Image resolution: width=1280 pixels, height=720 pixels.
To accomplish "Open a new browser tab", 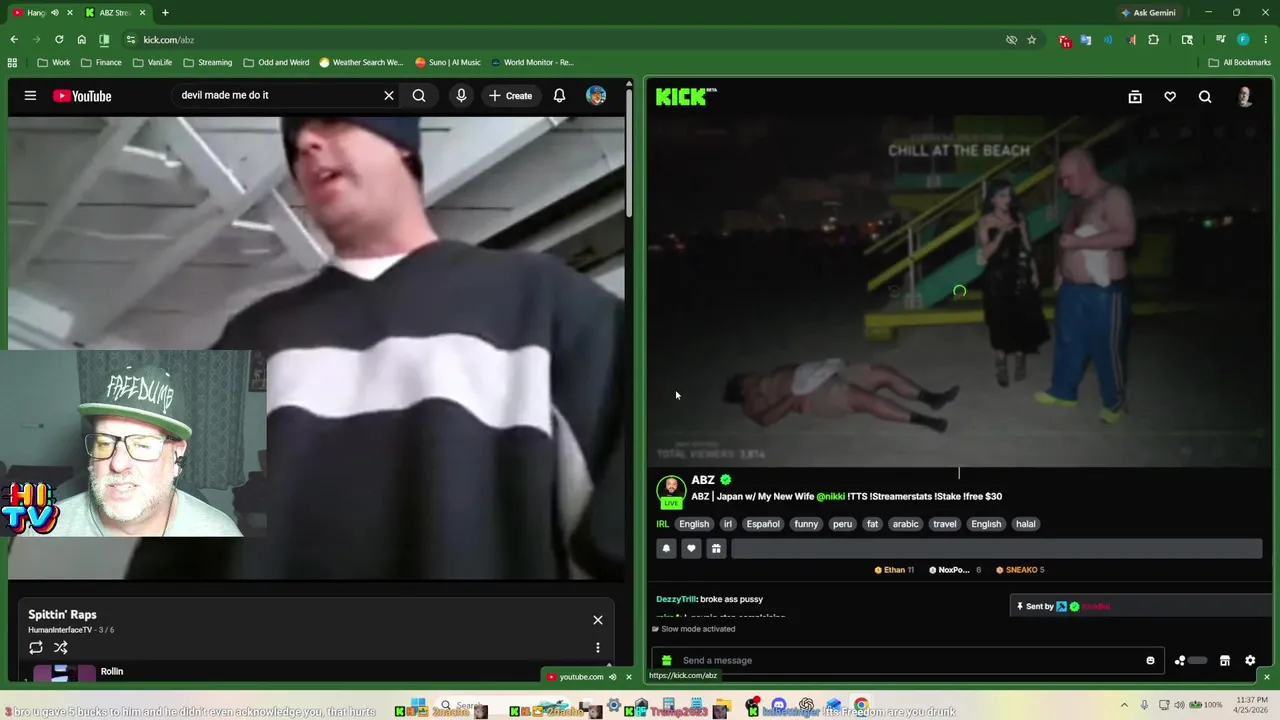I will pyautogui.click(x=165, y=13).
